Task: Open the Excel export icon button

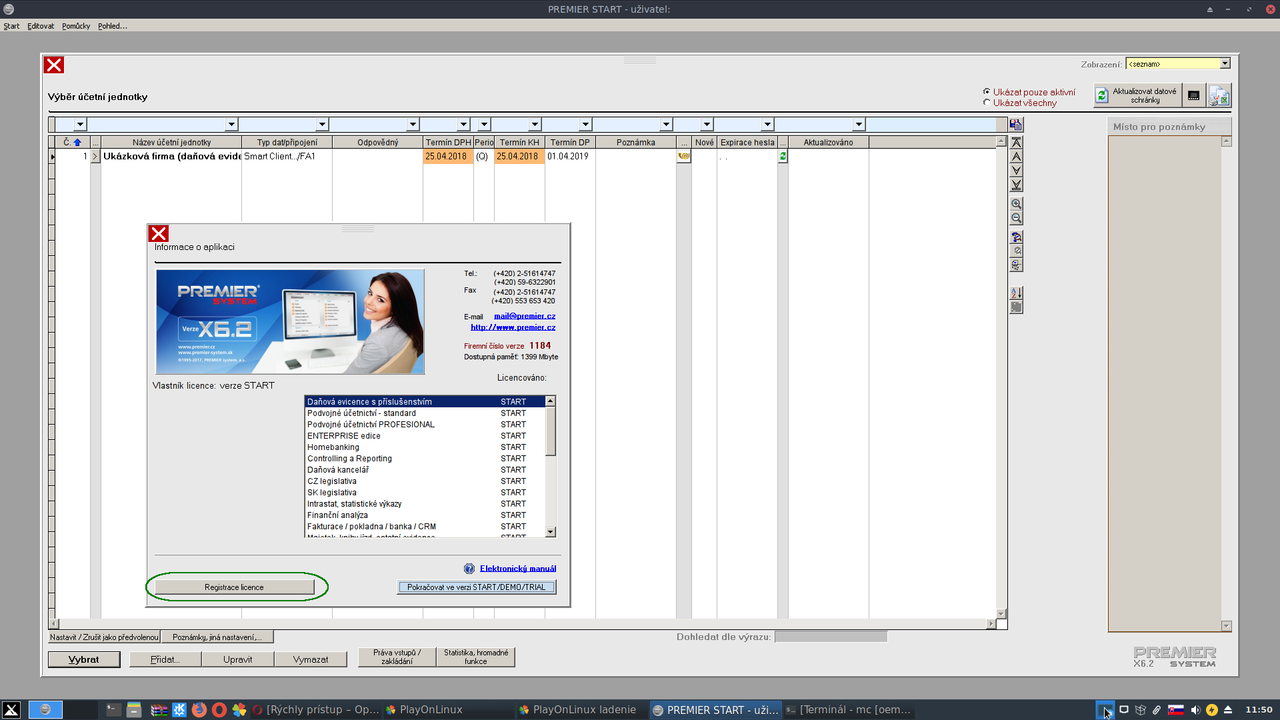Action: (1219, 95)
